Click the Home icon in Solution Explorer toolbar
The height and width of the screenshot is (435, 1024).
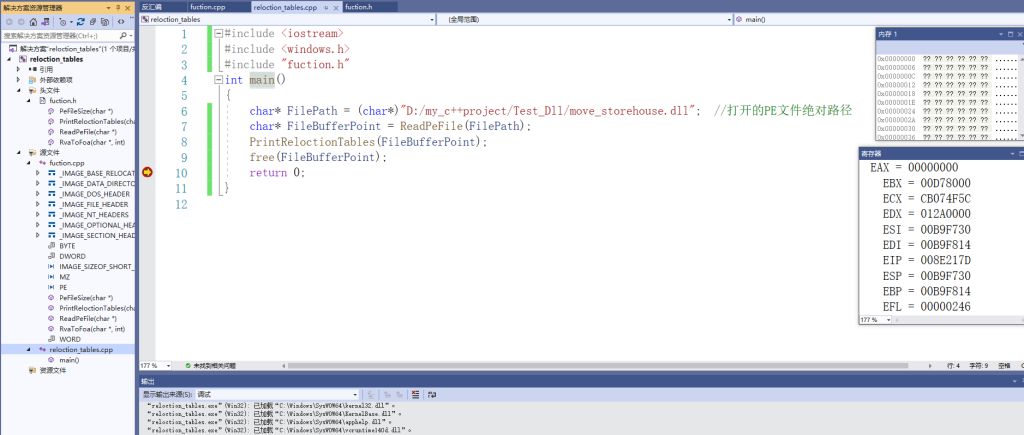click(35, 20)
